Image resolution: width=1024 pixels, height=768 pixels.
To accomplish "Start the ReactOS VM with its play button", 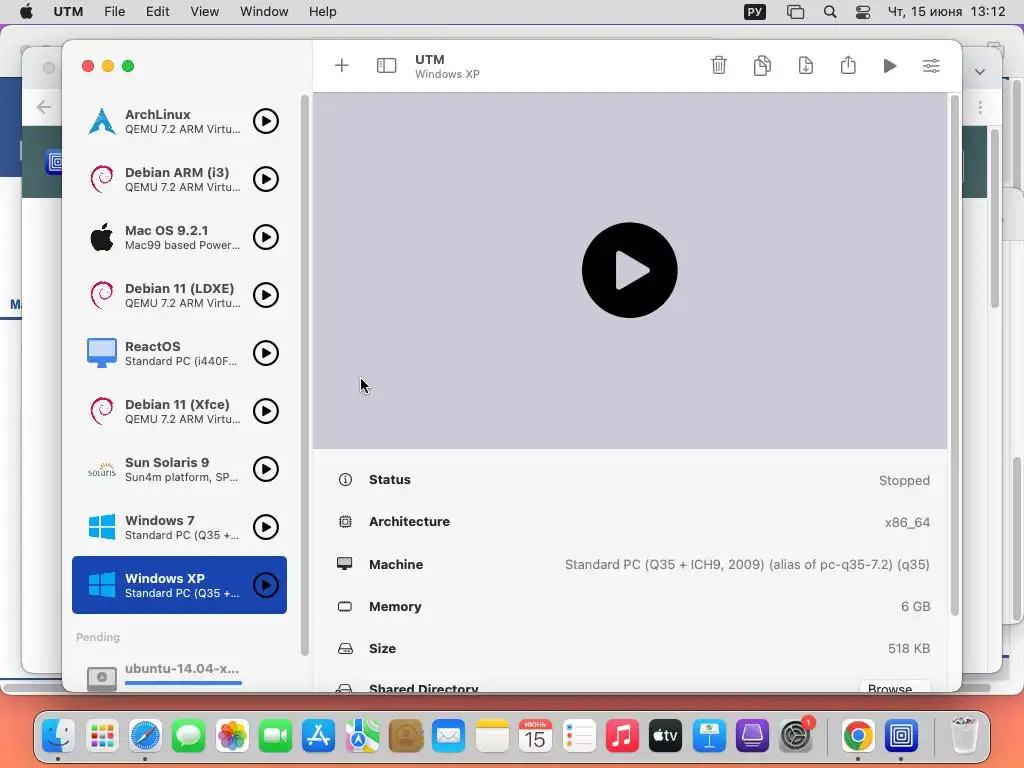I will coord(266,353).
